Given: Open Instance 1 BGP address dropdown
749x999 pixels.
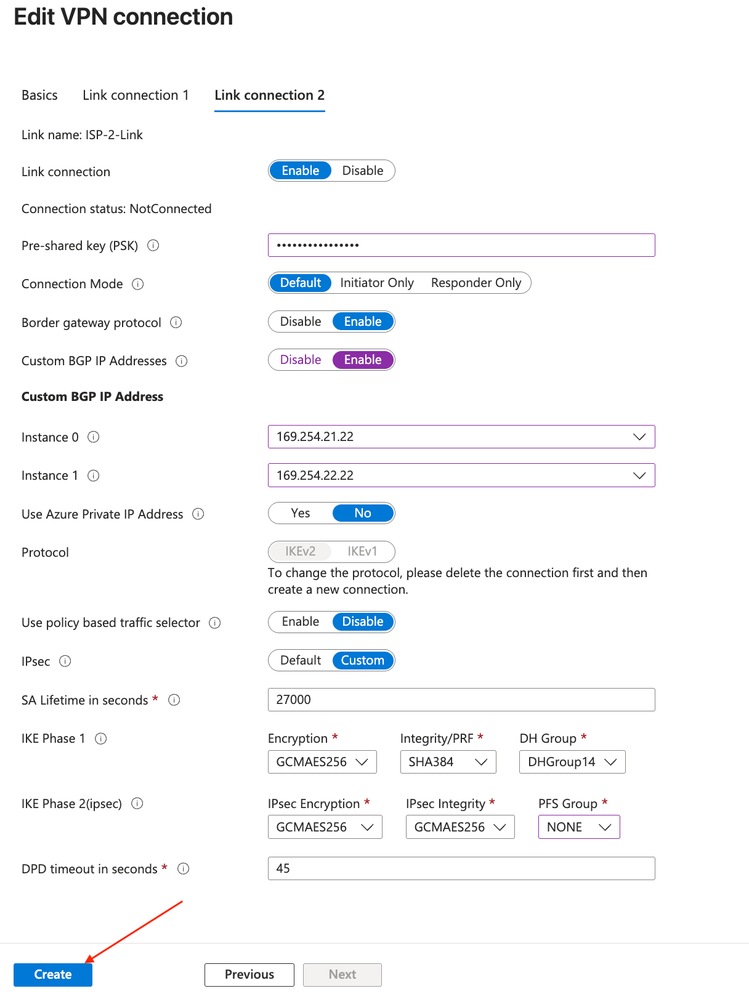Looking at the screenshot, I should click(461, 475).
